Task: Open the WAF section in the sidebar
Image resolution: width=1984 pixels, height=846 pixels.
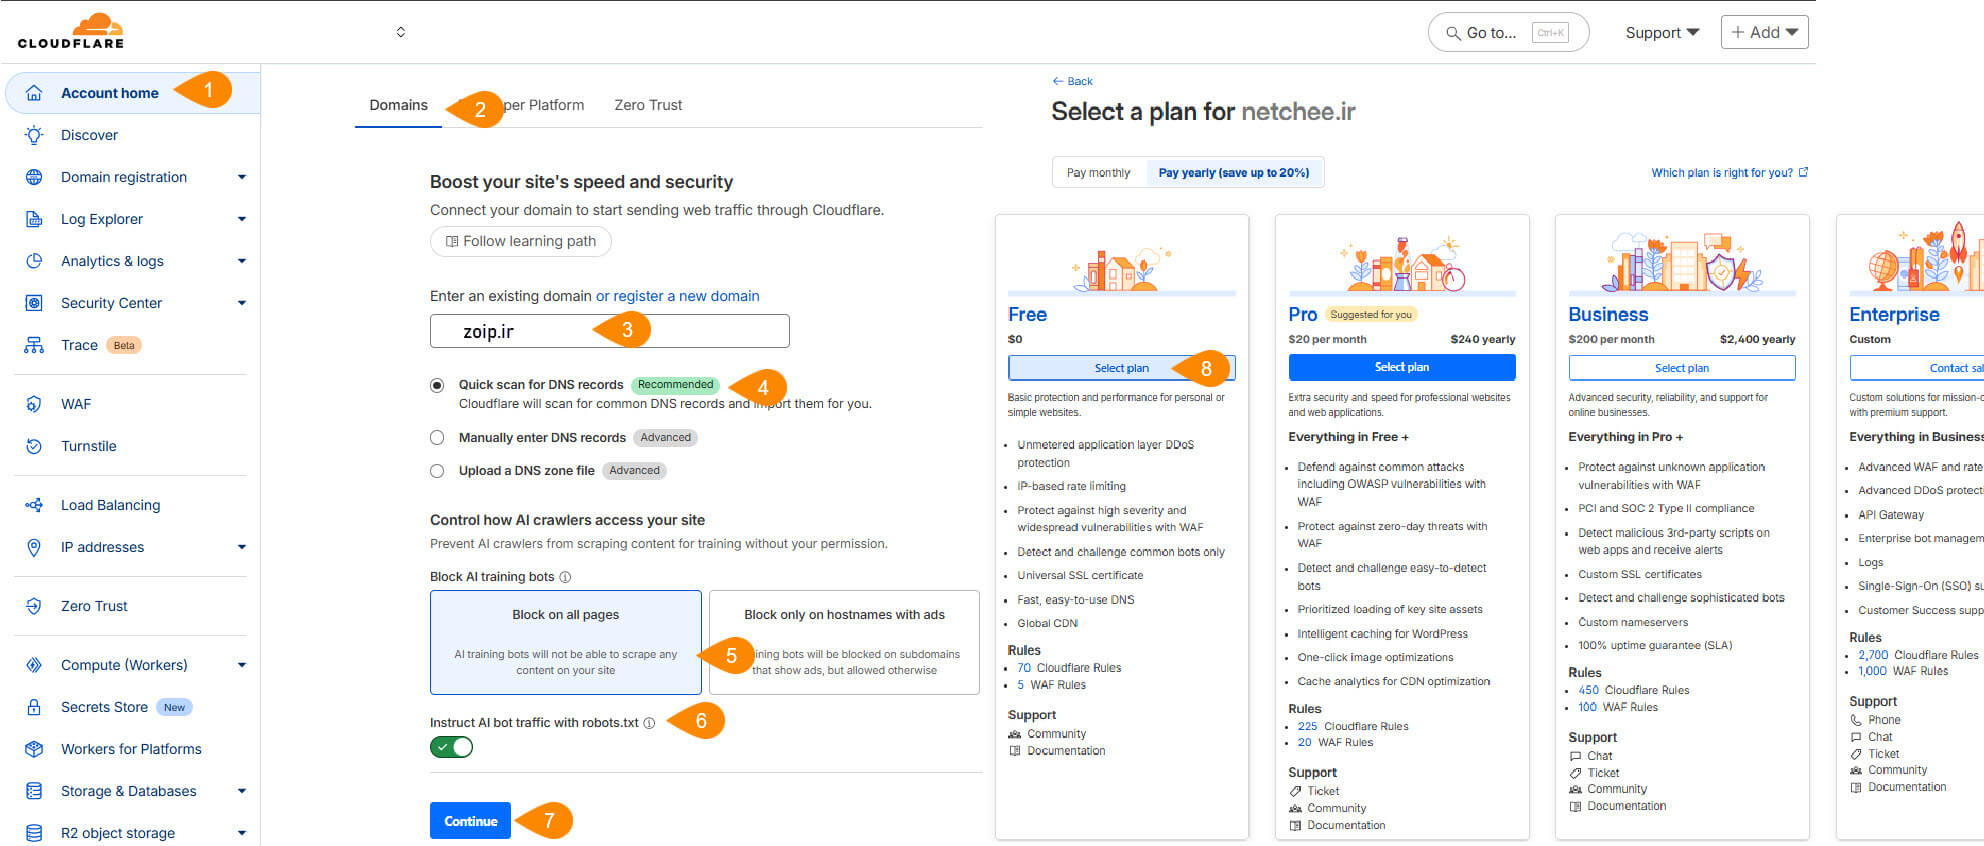Action: point(75,403)
